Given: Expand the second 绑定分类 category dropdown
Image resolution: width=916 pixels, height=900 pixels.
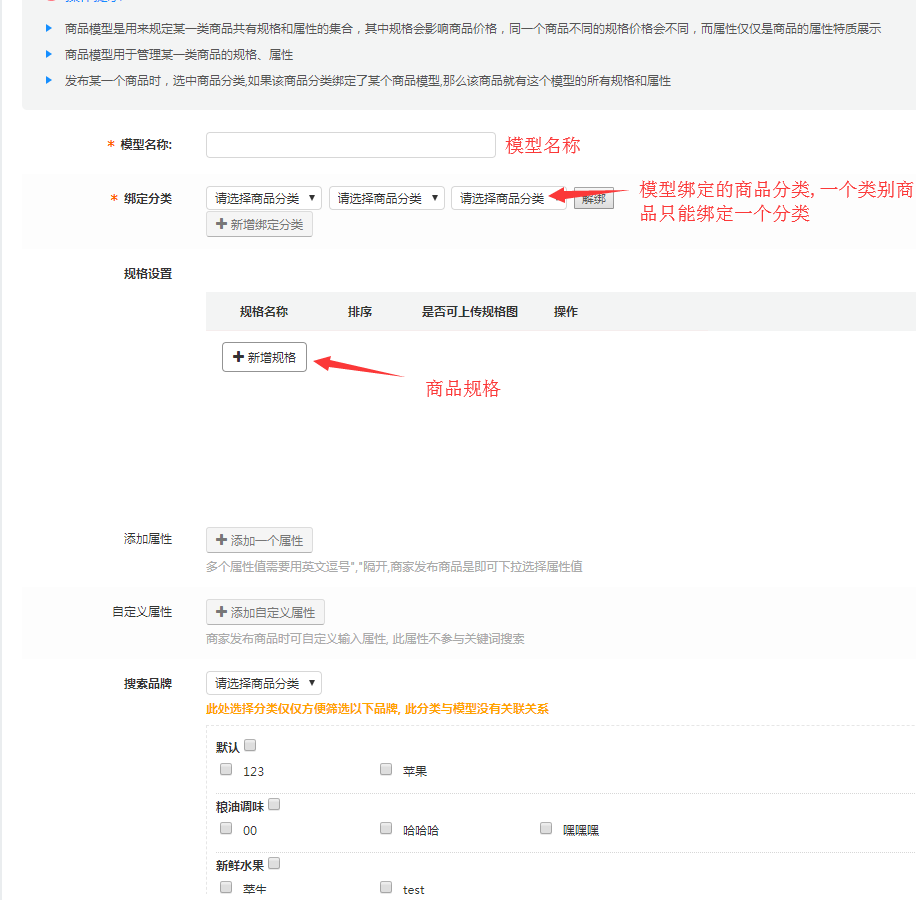Looking at the screenshot, I should coord(387,198).
